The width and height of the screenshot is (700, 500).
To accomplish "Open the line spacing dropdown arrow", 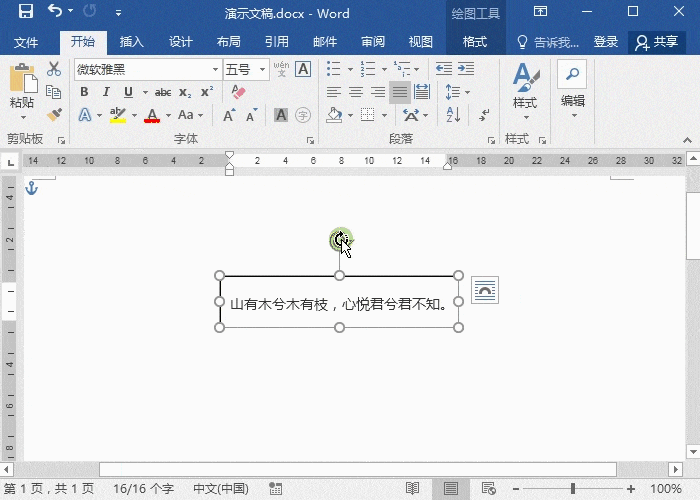I will pyautogui.click(x=466, y=92).
